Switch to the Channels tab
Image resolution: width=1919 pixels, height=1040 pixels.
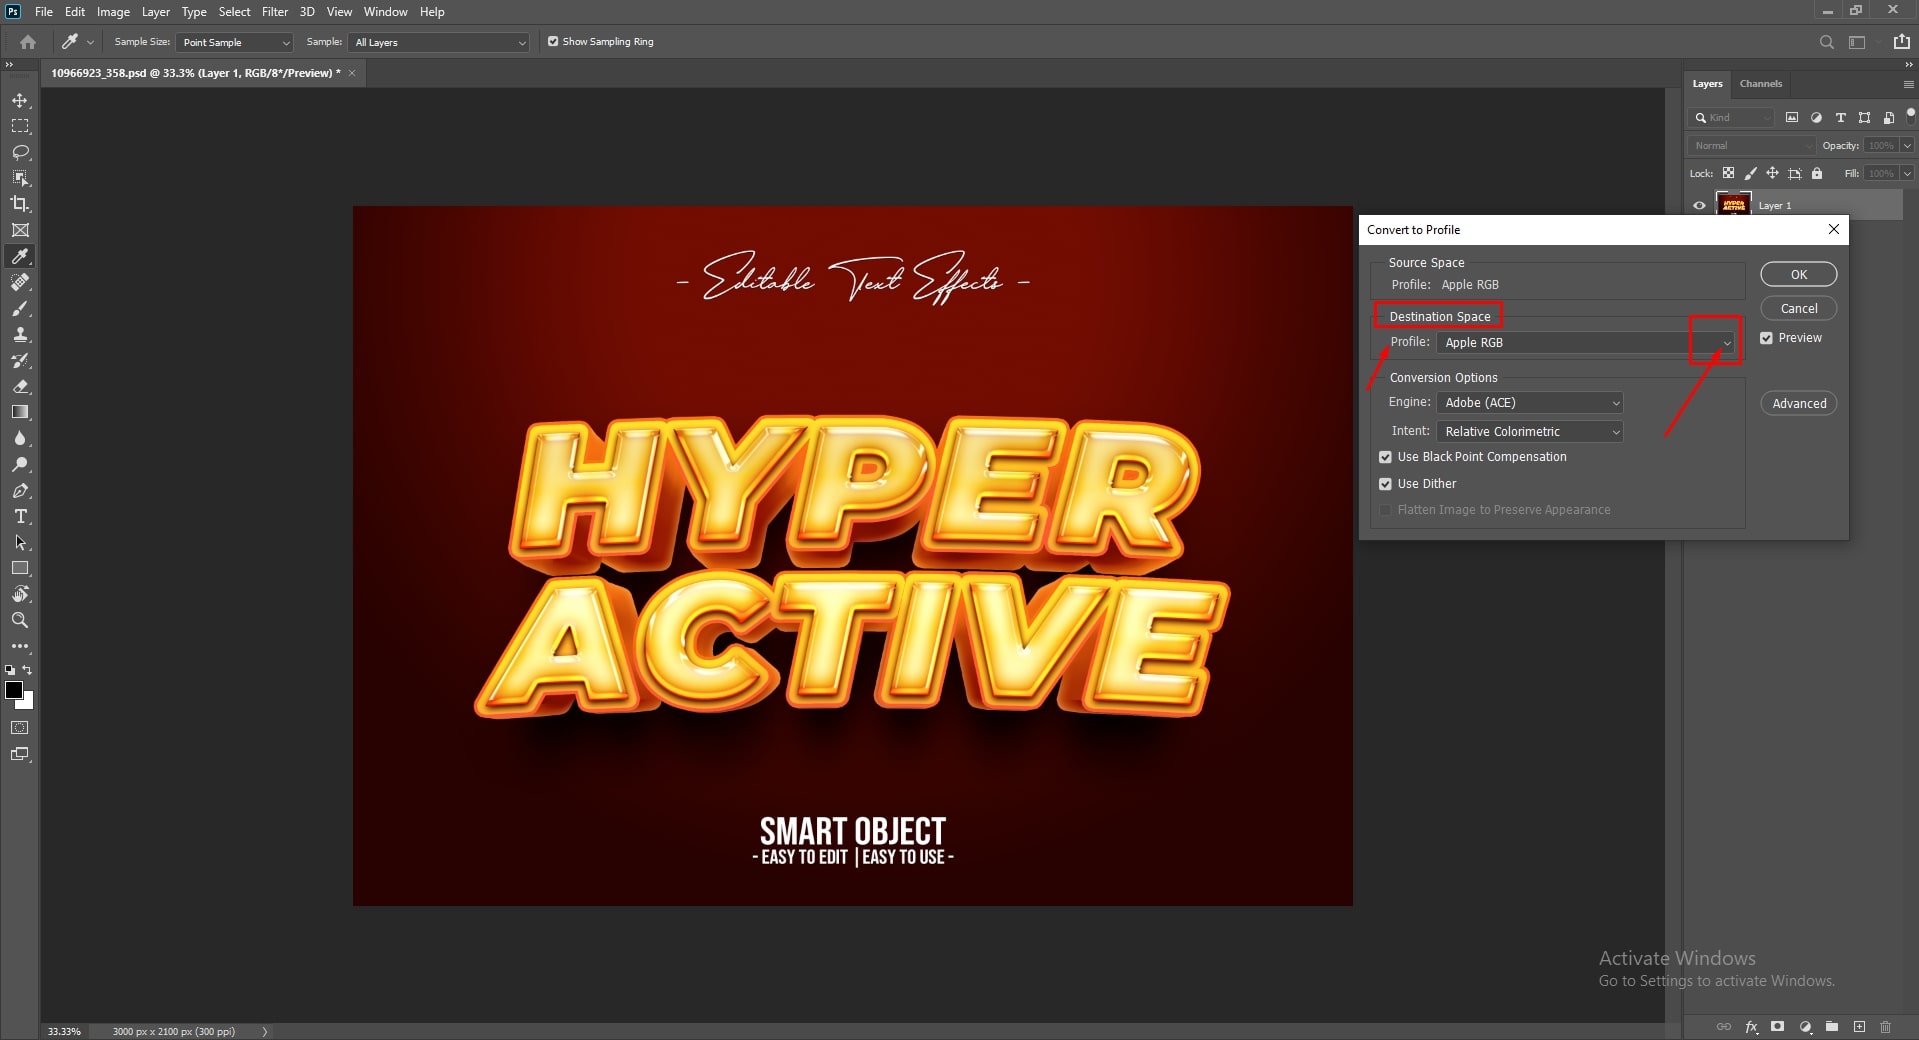click(x=1760, y=84)
